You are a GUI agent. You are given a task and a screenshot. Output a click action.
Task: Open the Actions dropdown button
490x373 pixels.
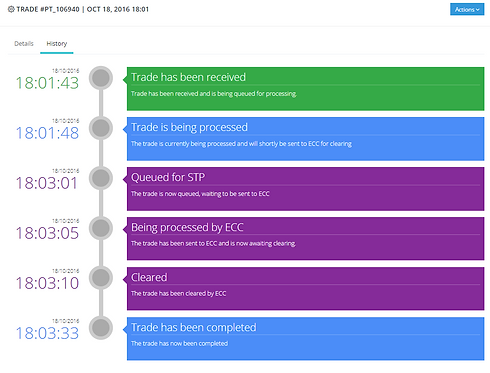[467, 9]
